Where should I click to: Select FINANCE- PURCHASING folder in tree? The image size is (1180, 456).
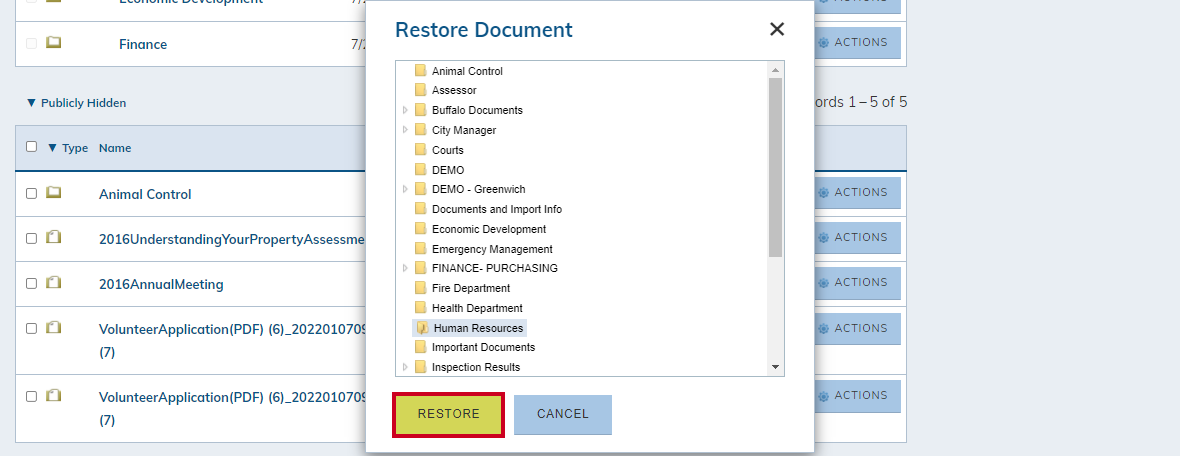(494, 269)
